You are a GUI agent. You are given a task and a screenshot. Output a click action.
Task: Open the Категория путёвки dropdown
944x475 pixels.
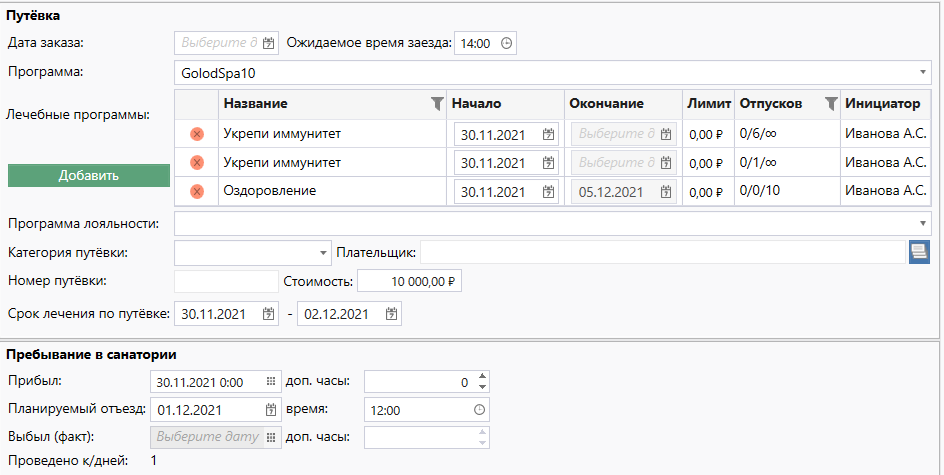pyautogui.click(x=323, y=253)
